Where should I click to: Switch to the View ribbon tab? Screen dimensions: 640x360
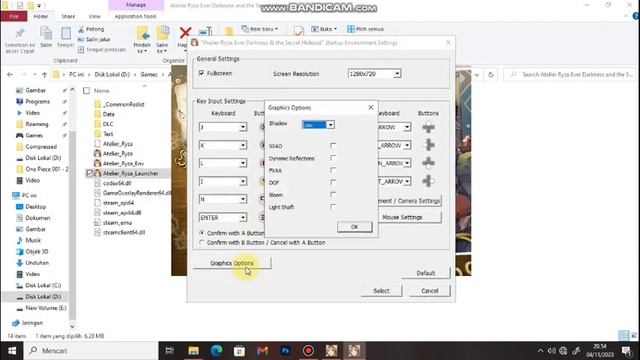point(94,16)
